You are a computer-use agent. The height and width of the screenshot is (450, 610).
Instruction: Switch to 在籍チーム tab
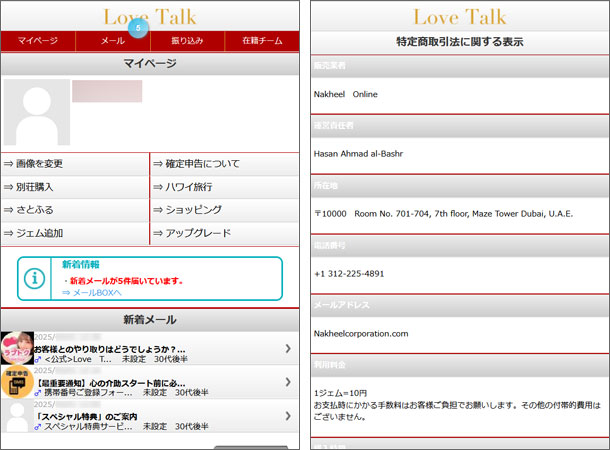click(x=262, y=41)
